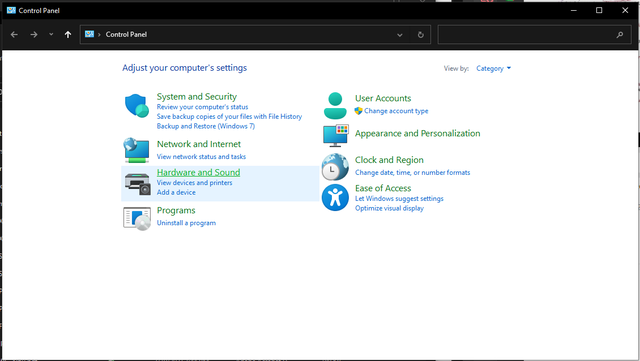This screenshot has width=640, height=361.
Task: Open Save backup copies with File History
Action: point(229,116)
